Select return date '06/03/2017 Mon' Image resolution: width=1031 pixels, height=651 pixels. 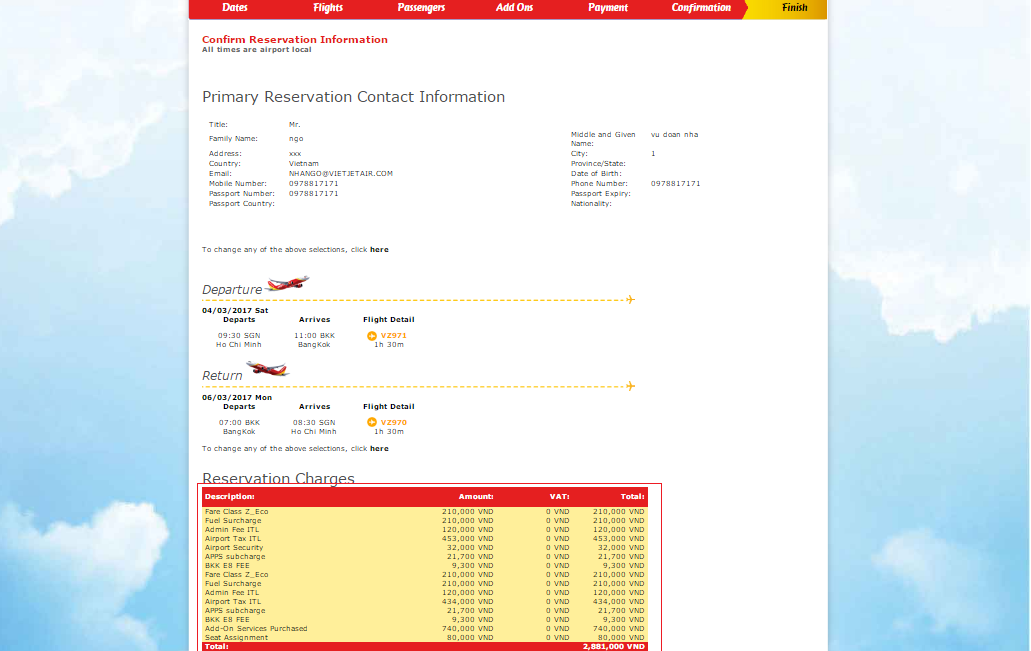pyautogui.click(x=237, y=398)
